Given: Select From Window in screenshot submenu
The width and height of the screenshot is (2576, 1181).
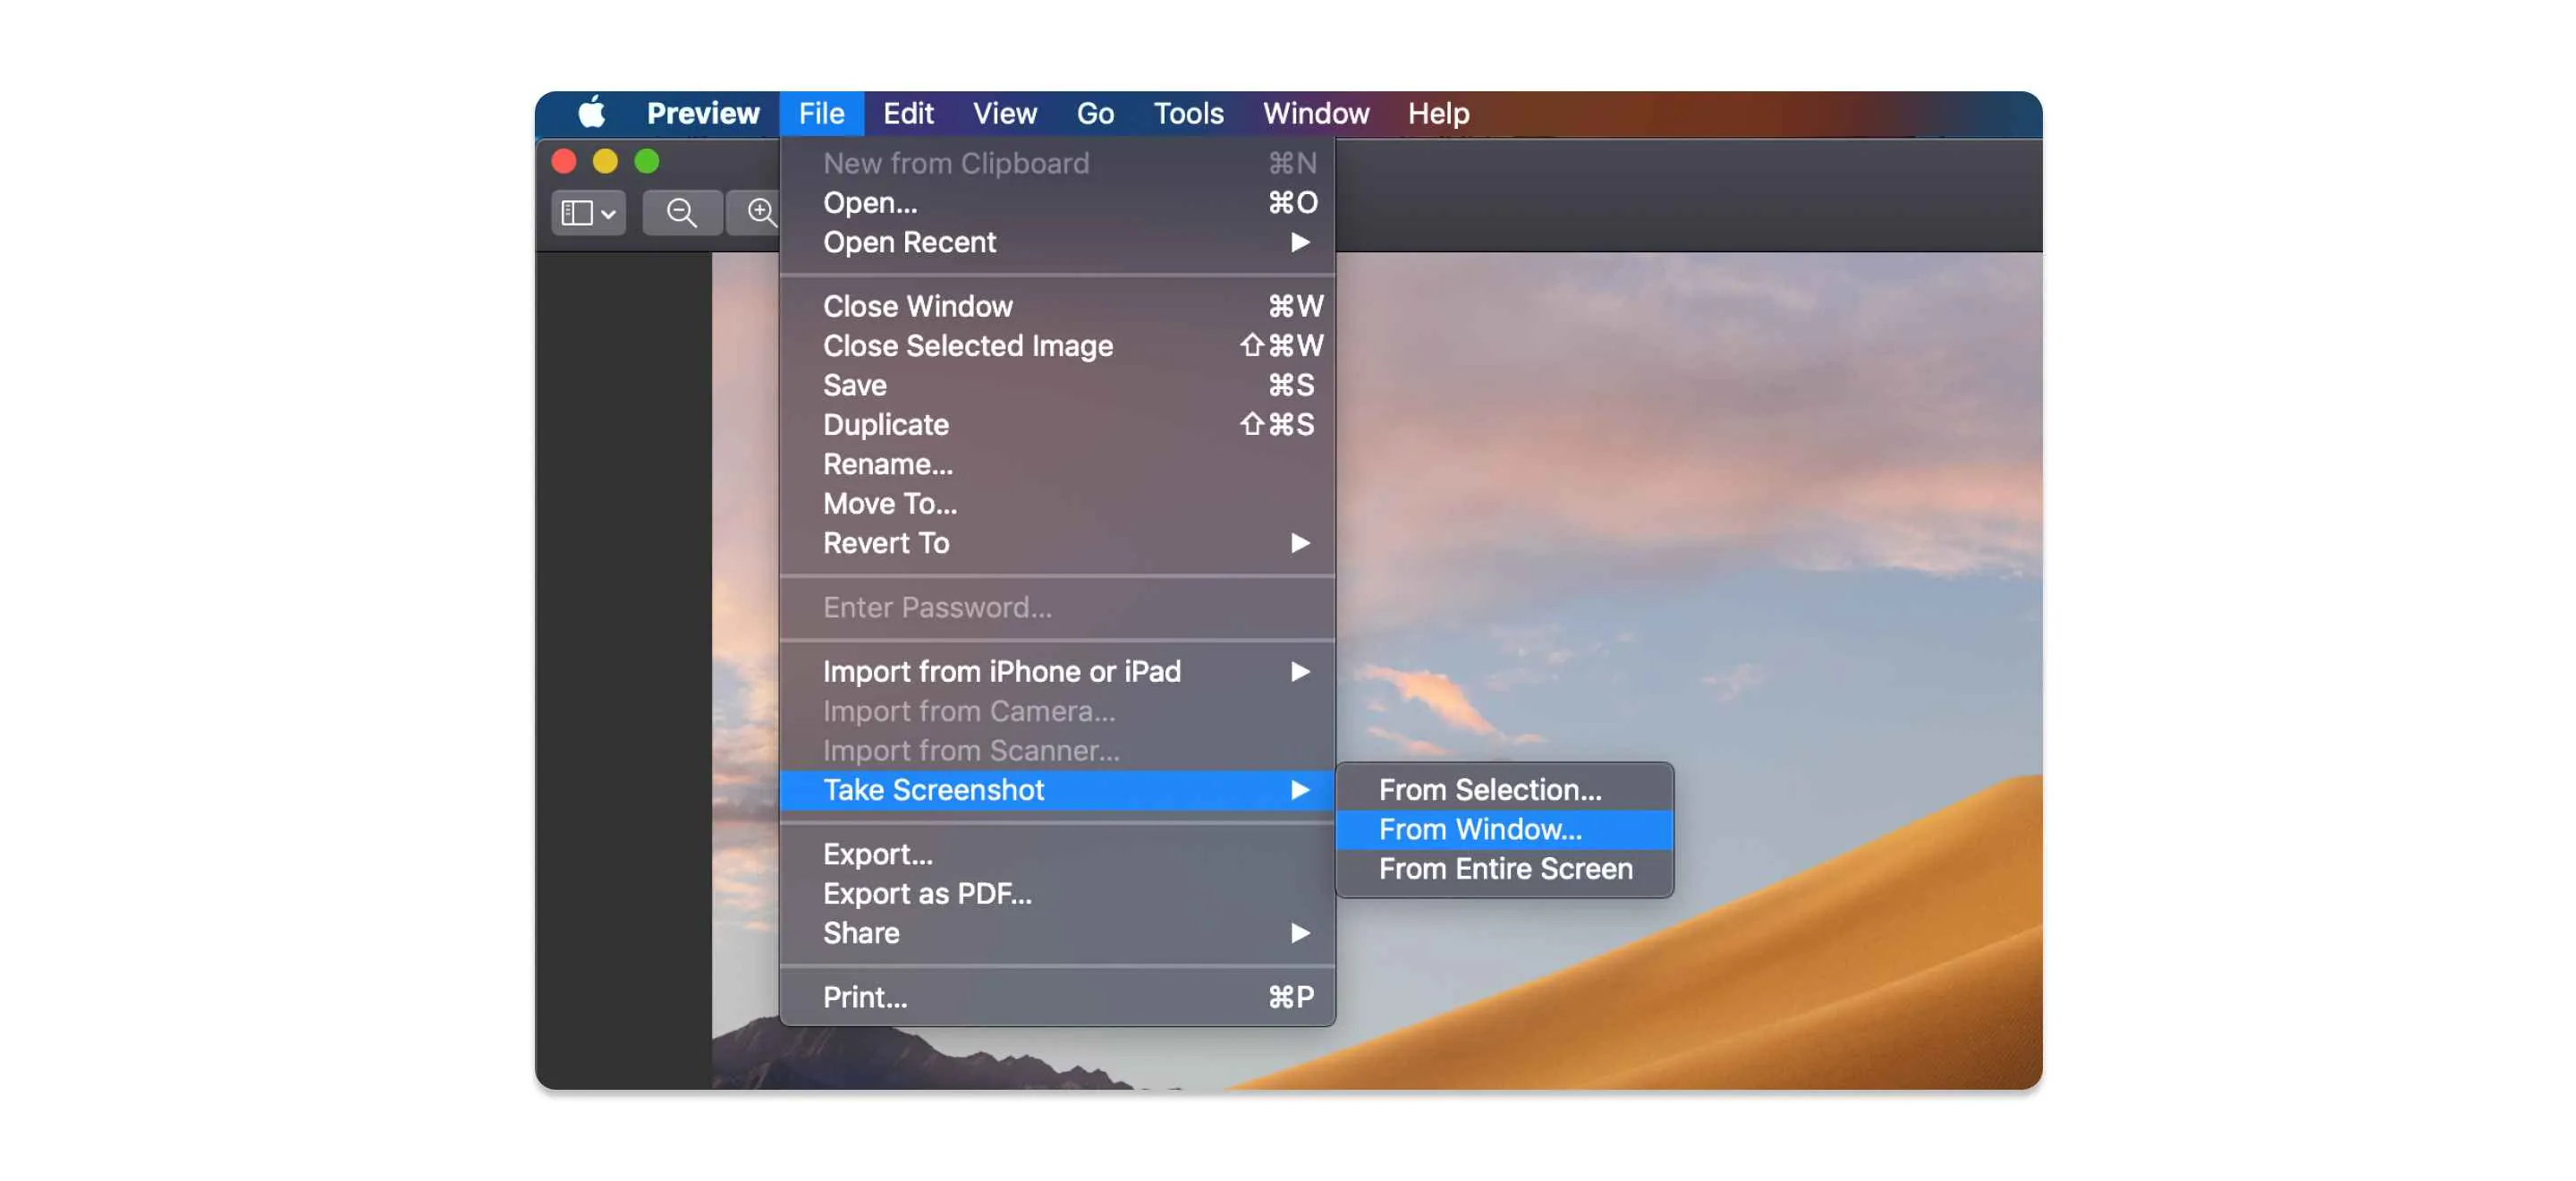Looking at the screenshot, I should pyautogui.click(x=1480, y=829).
